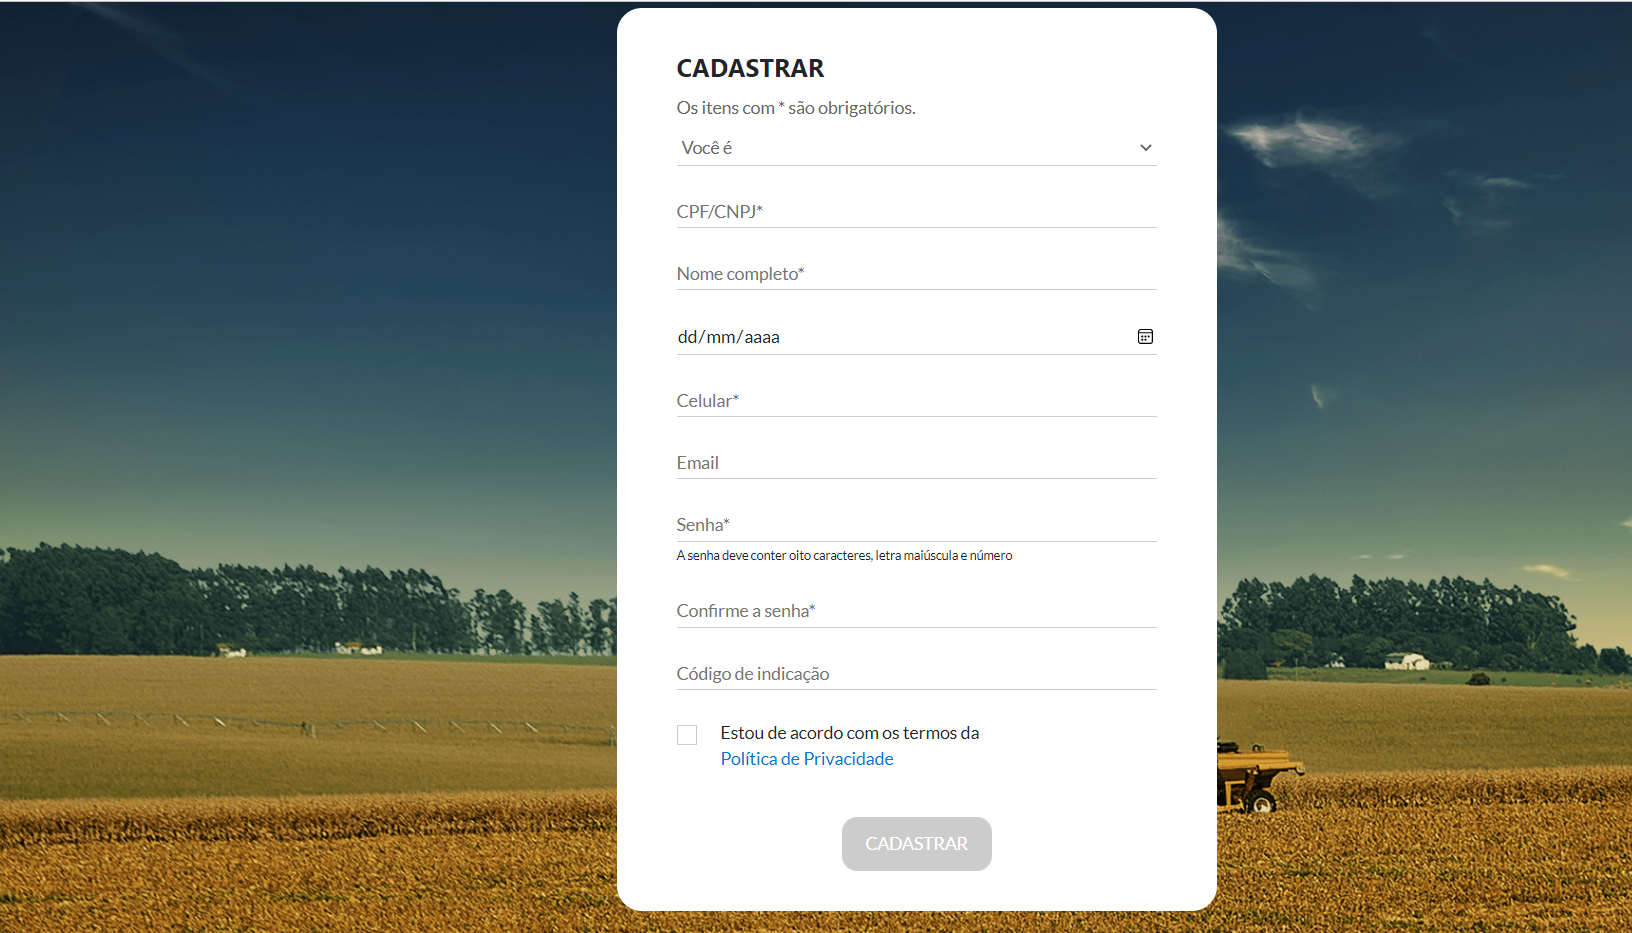Click into the Nome completo field
The height and width of the screenshot is (933, 1632).
coord(915,274)
